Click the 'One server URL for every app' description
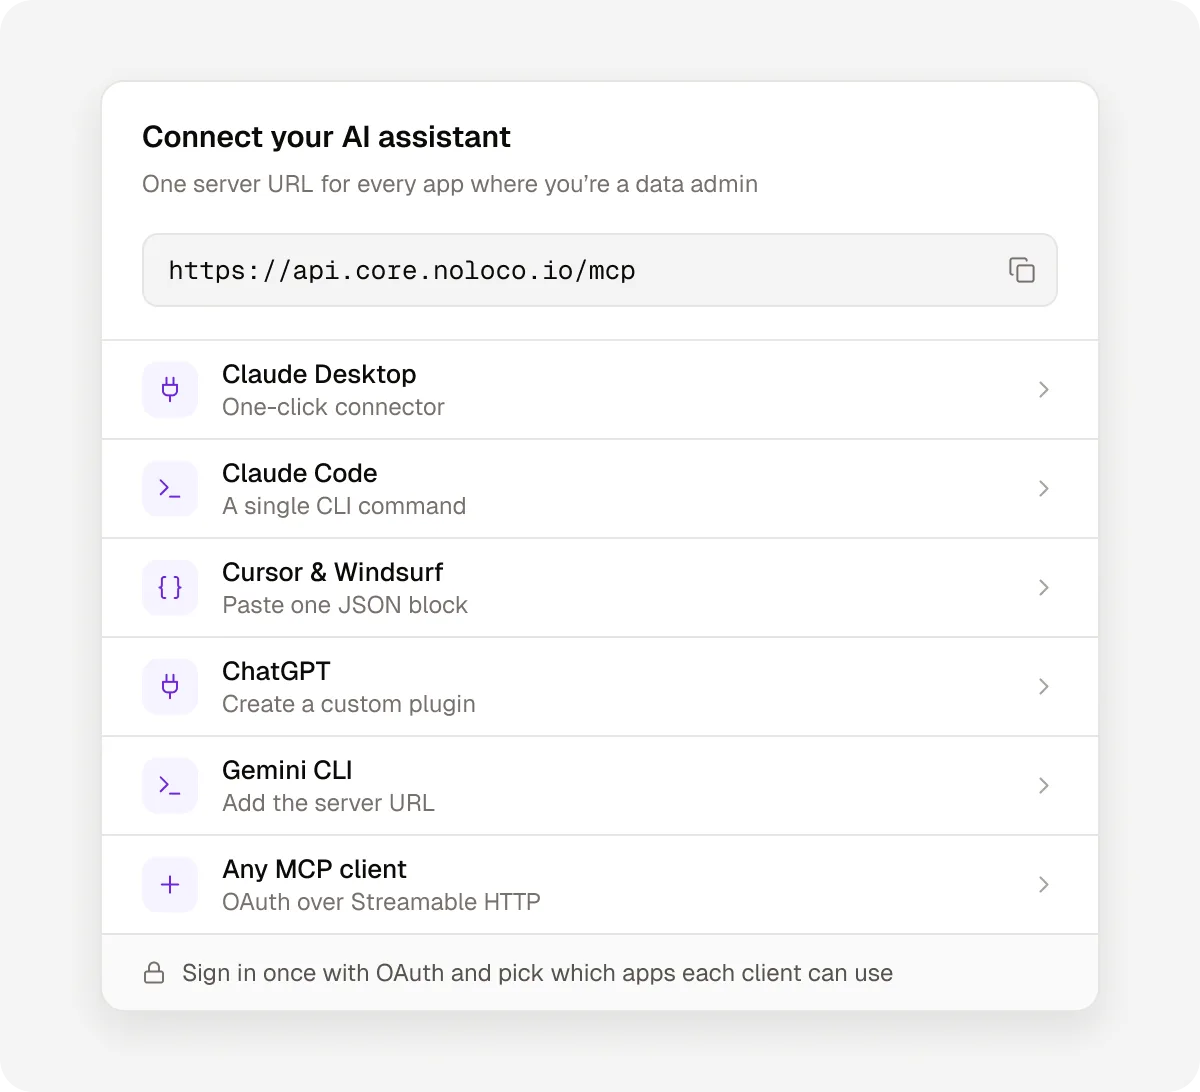 pyautogui.click(x=450, y=184)
